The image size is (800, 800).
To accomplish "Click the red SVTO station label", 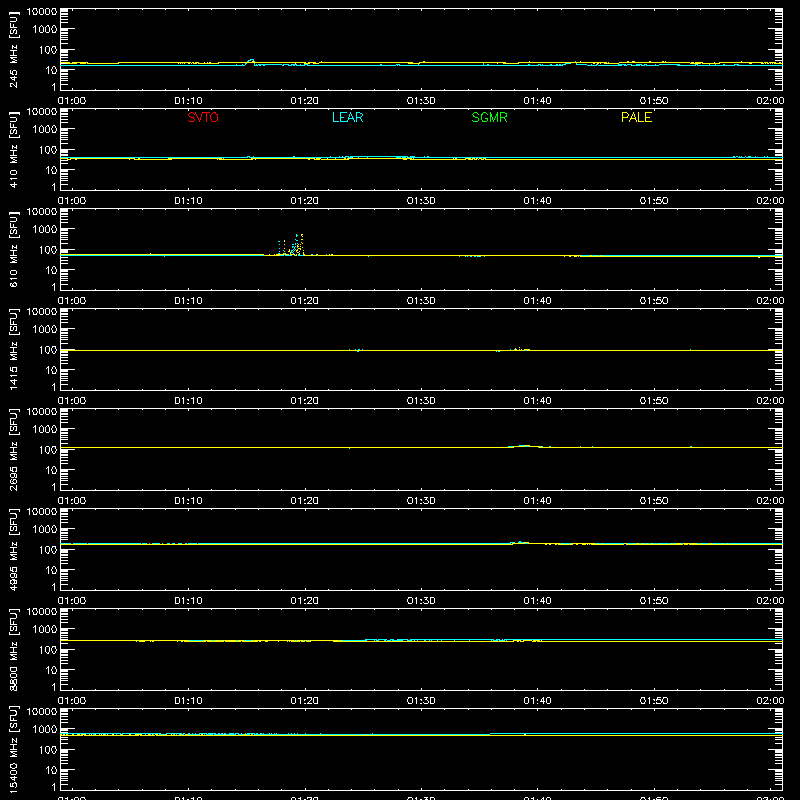I will pos(203,117).
